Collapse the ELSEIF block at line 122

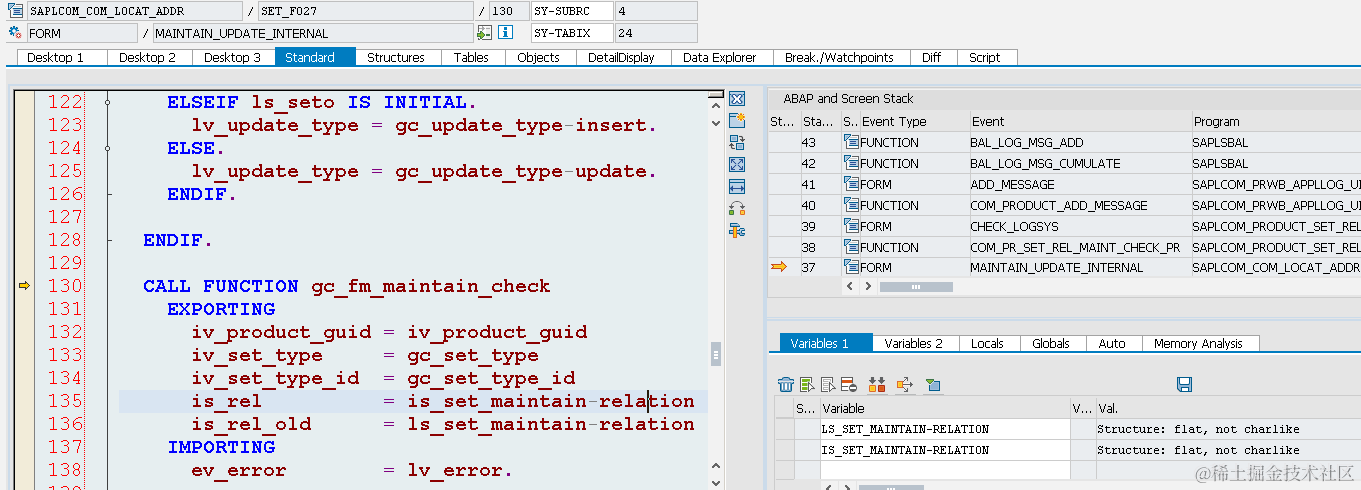(107, 102)
